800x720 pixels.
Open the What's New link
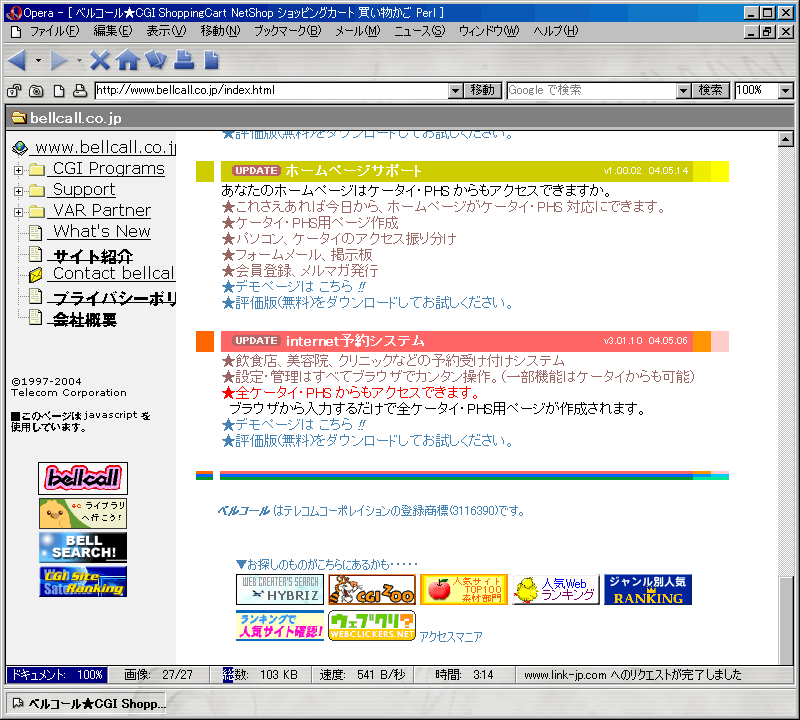coord(102,231)
